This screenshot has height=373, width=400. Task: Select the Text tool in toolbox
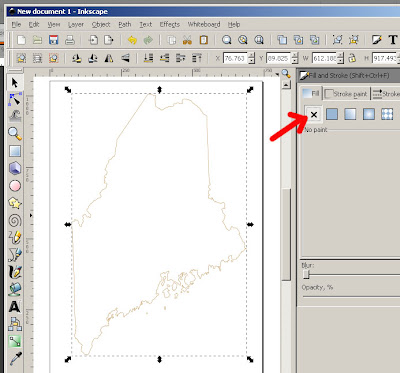(x=15, y=307)
